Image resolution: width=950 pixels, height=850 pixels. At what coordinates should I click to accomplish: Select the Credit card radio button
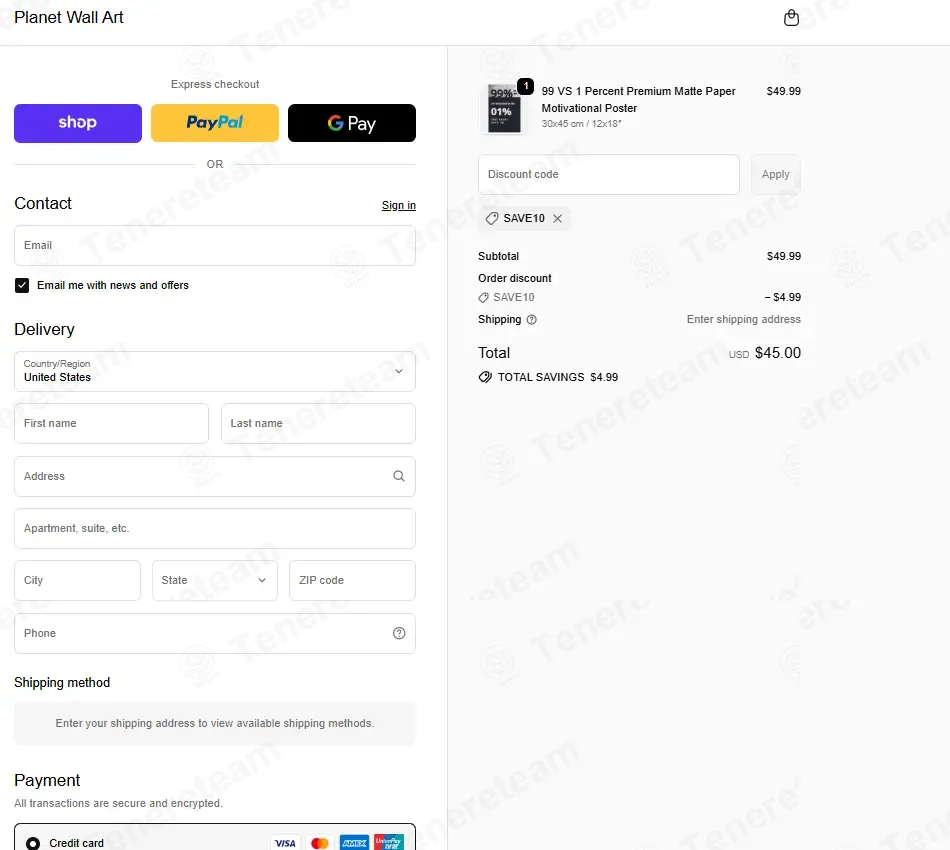click(x=33, y=843)
